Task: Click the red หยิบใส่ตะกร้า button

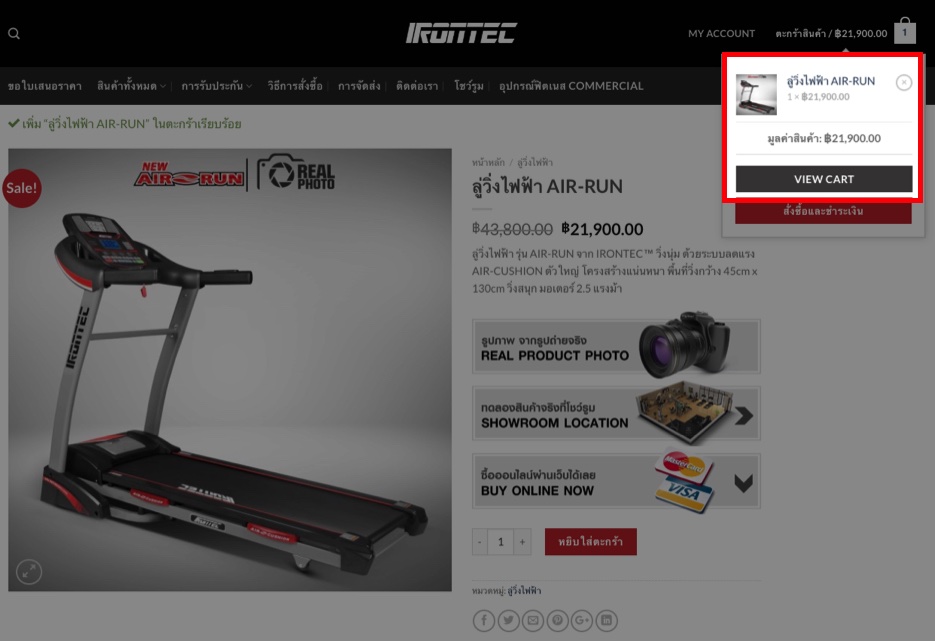Action: (590, 541)
